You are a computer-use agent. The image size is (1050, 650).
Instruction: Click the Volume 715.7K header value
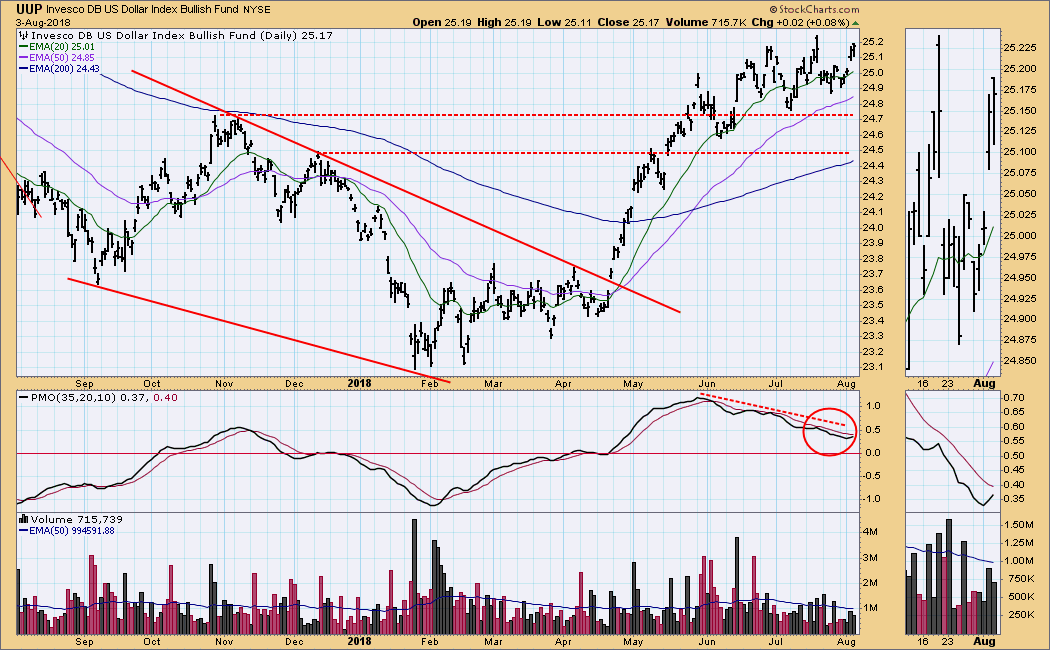pos(704,22)
